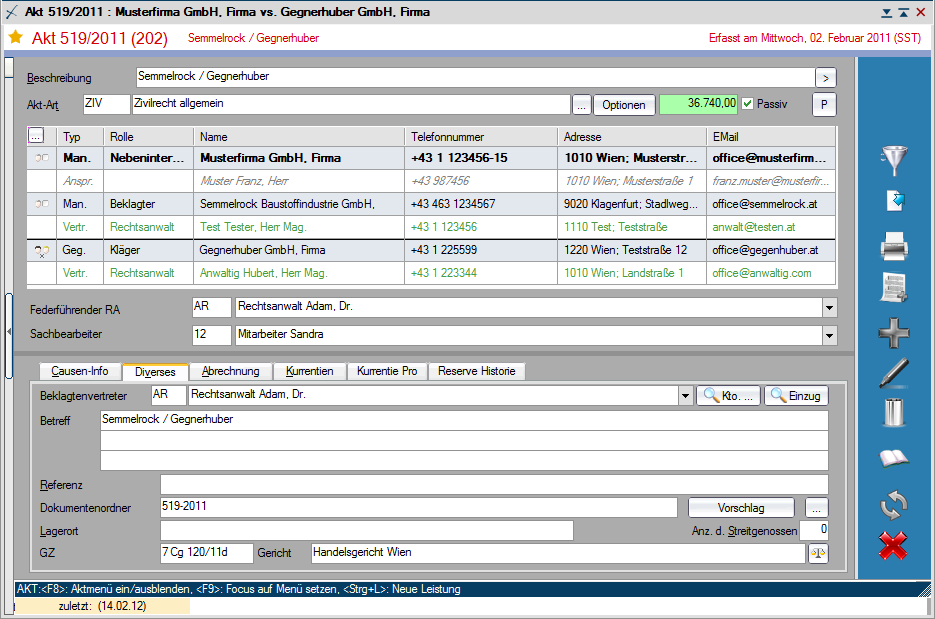Click the funnel filter icon
This screenshot has height=619, width=935.
(893, 161)
